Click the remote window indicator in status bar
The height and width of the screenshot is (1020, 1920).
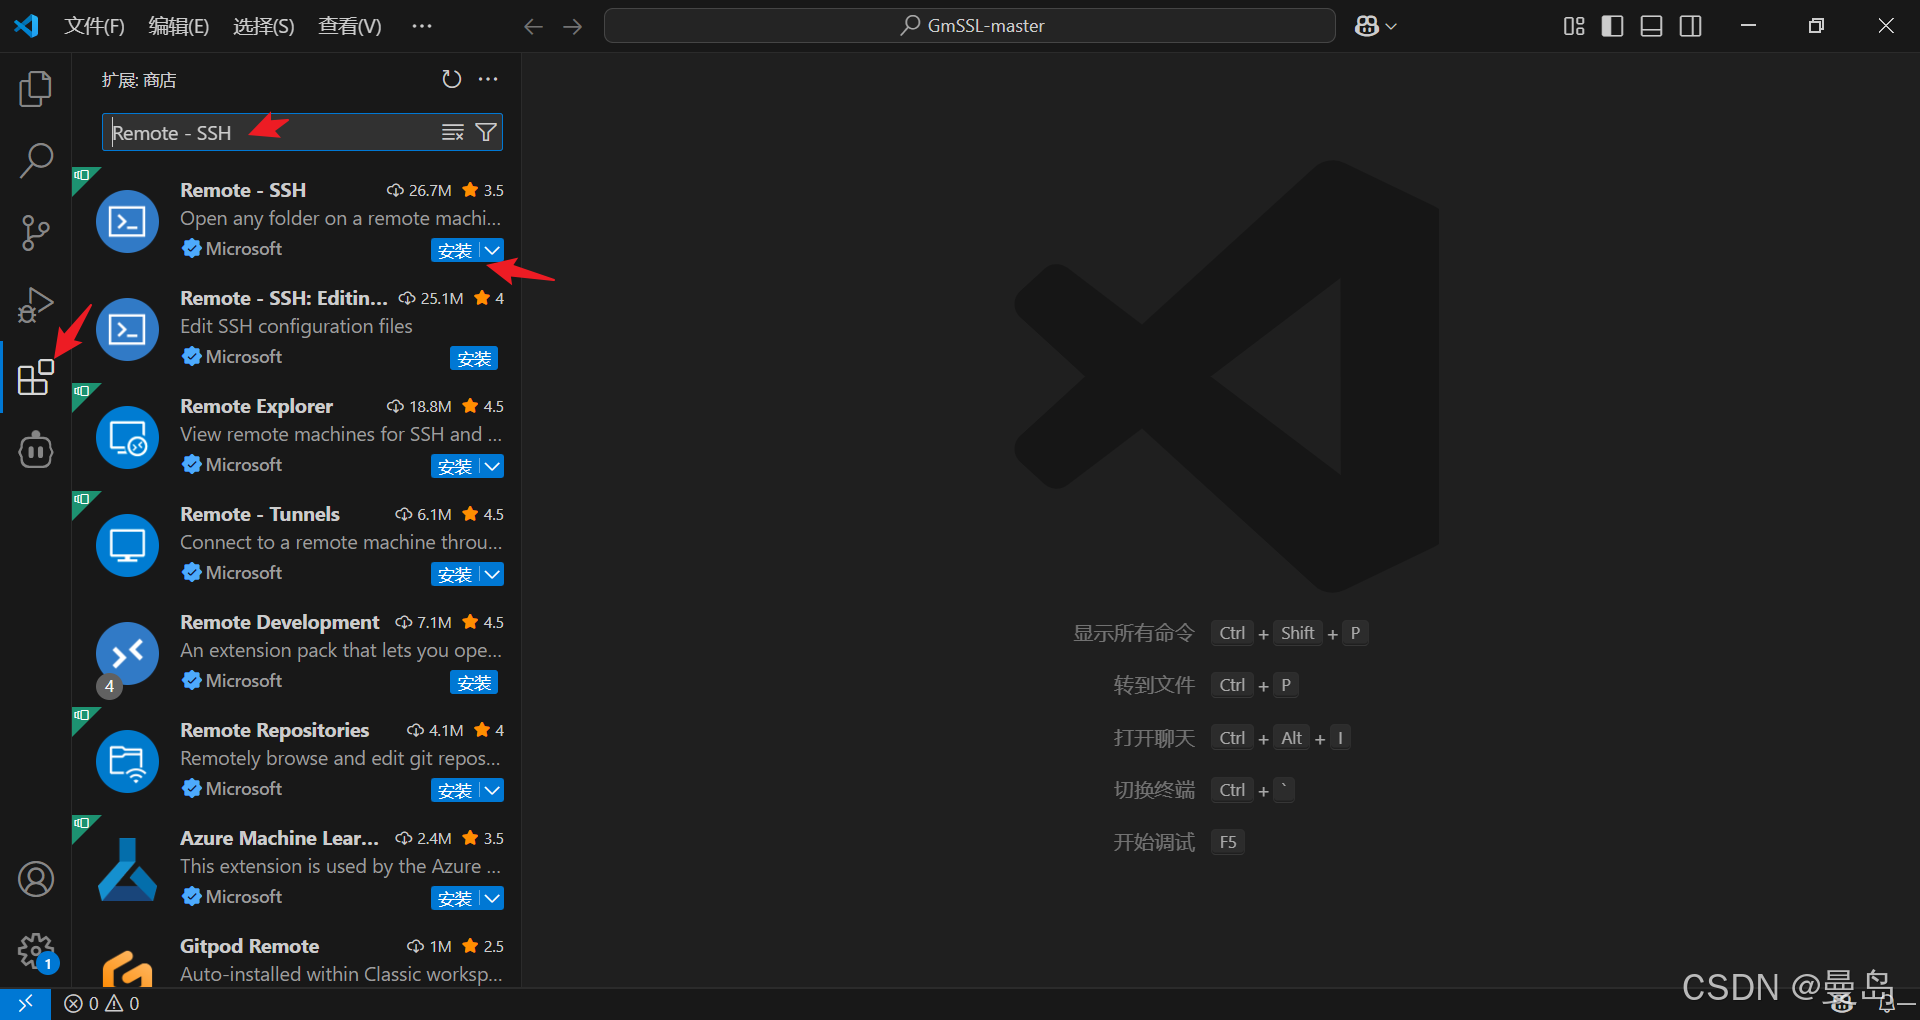tap(25, 1003)
